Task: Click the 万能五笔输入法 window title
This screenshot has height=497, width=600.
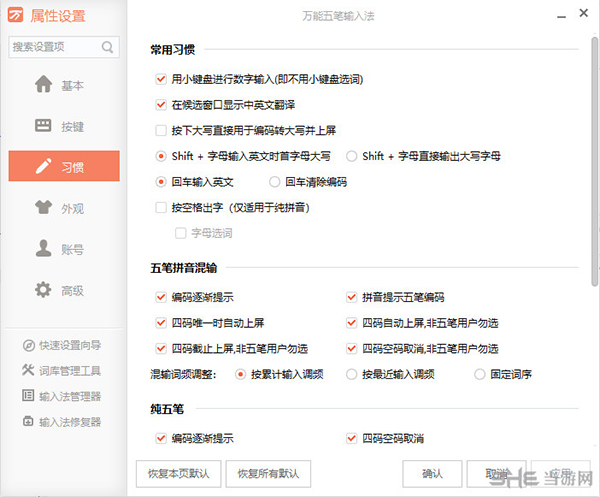Action: [338, 16]
